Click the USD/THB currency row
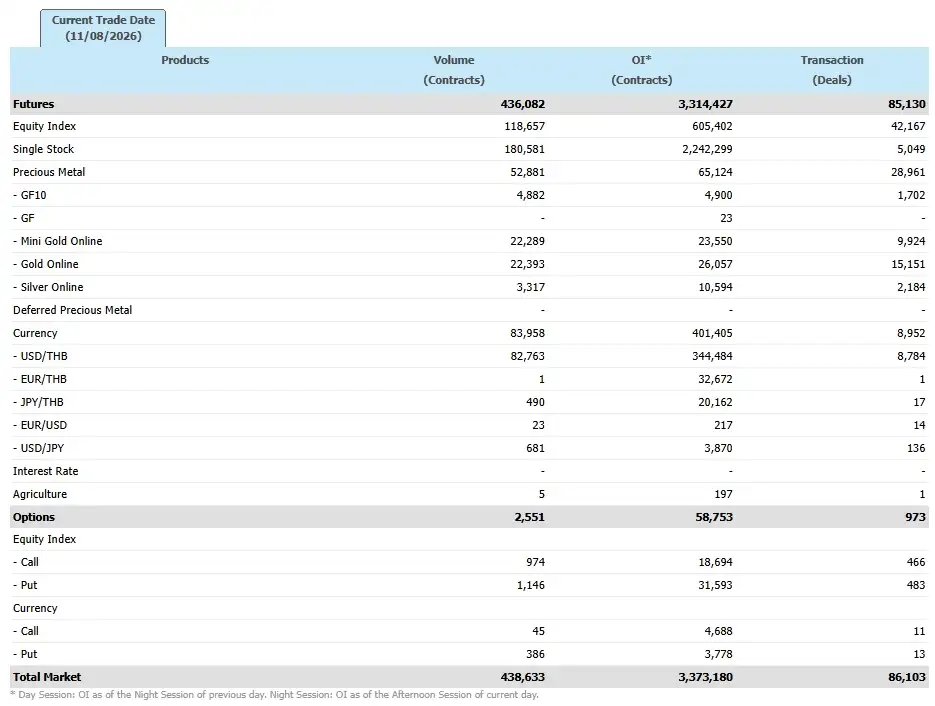The image size is (935, 706). [469, 356]
